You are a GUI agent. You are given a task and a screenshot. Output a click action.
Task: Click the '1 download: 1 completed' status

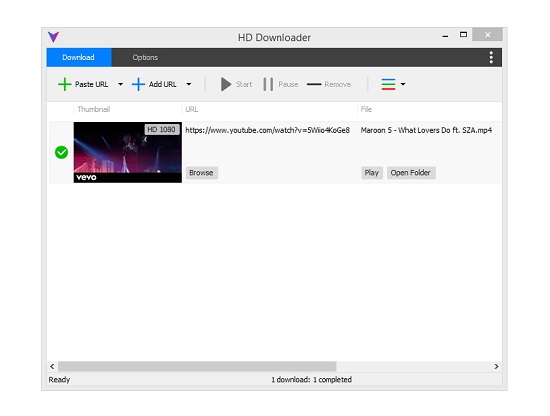[311, 380]
